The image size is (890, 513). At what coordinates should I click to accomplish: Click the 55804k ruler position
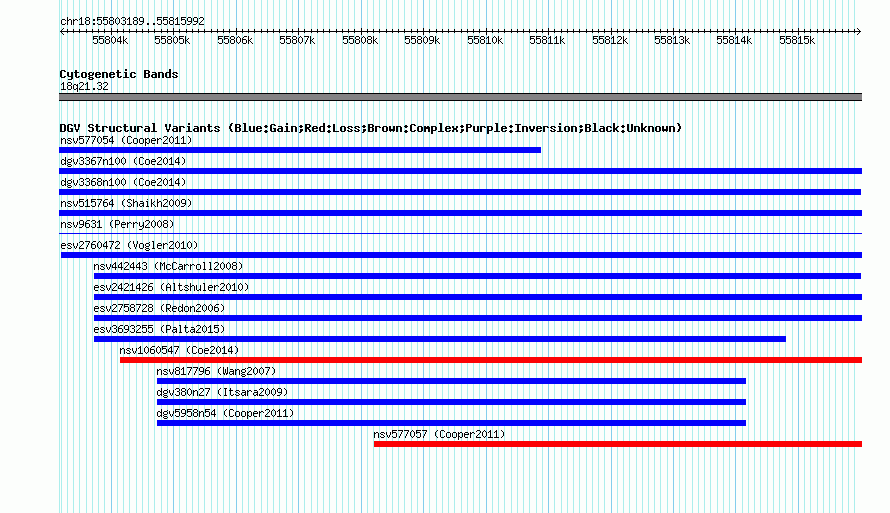click(x=110, y=40)
